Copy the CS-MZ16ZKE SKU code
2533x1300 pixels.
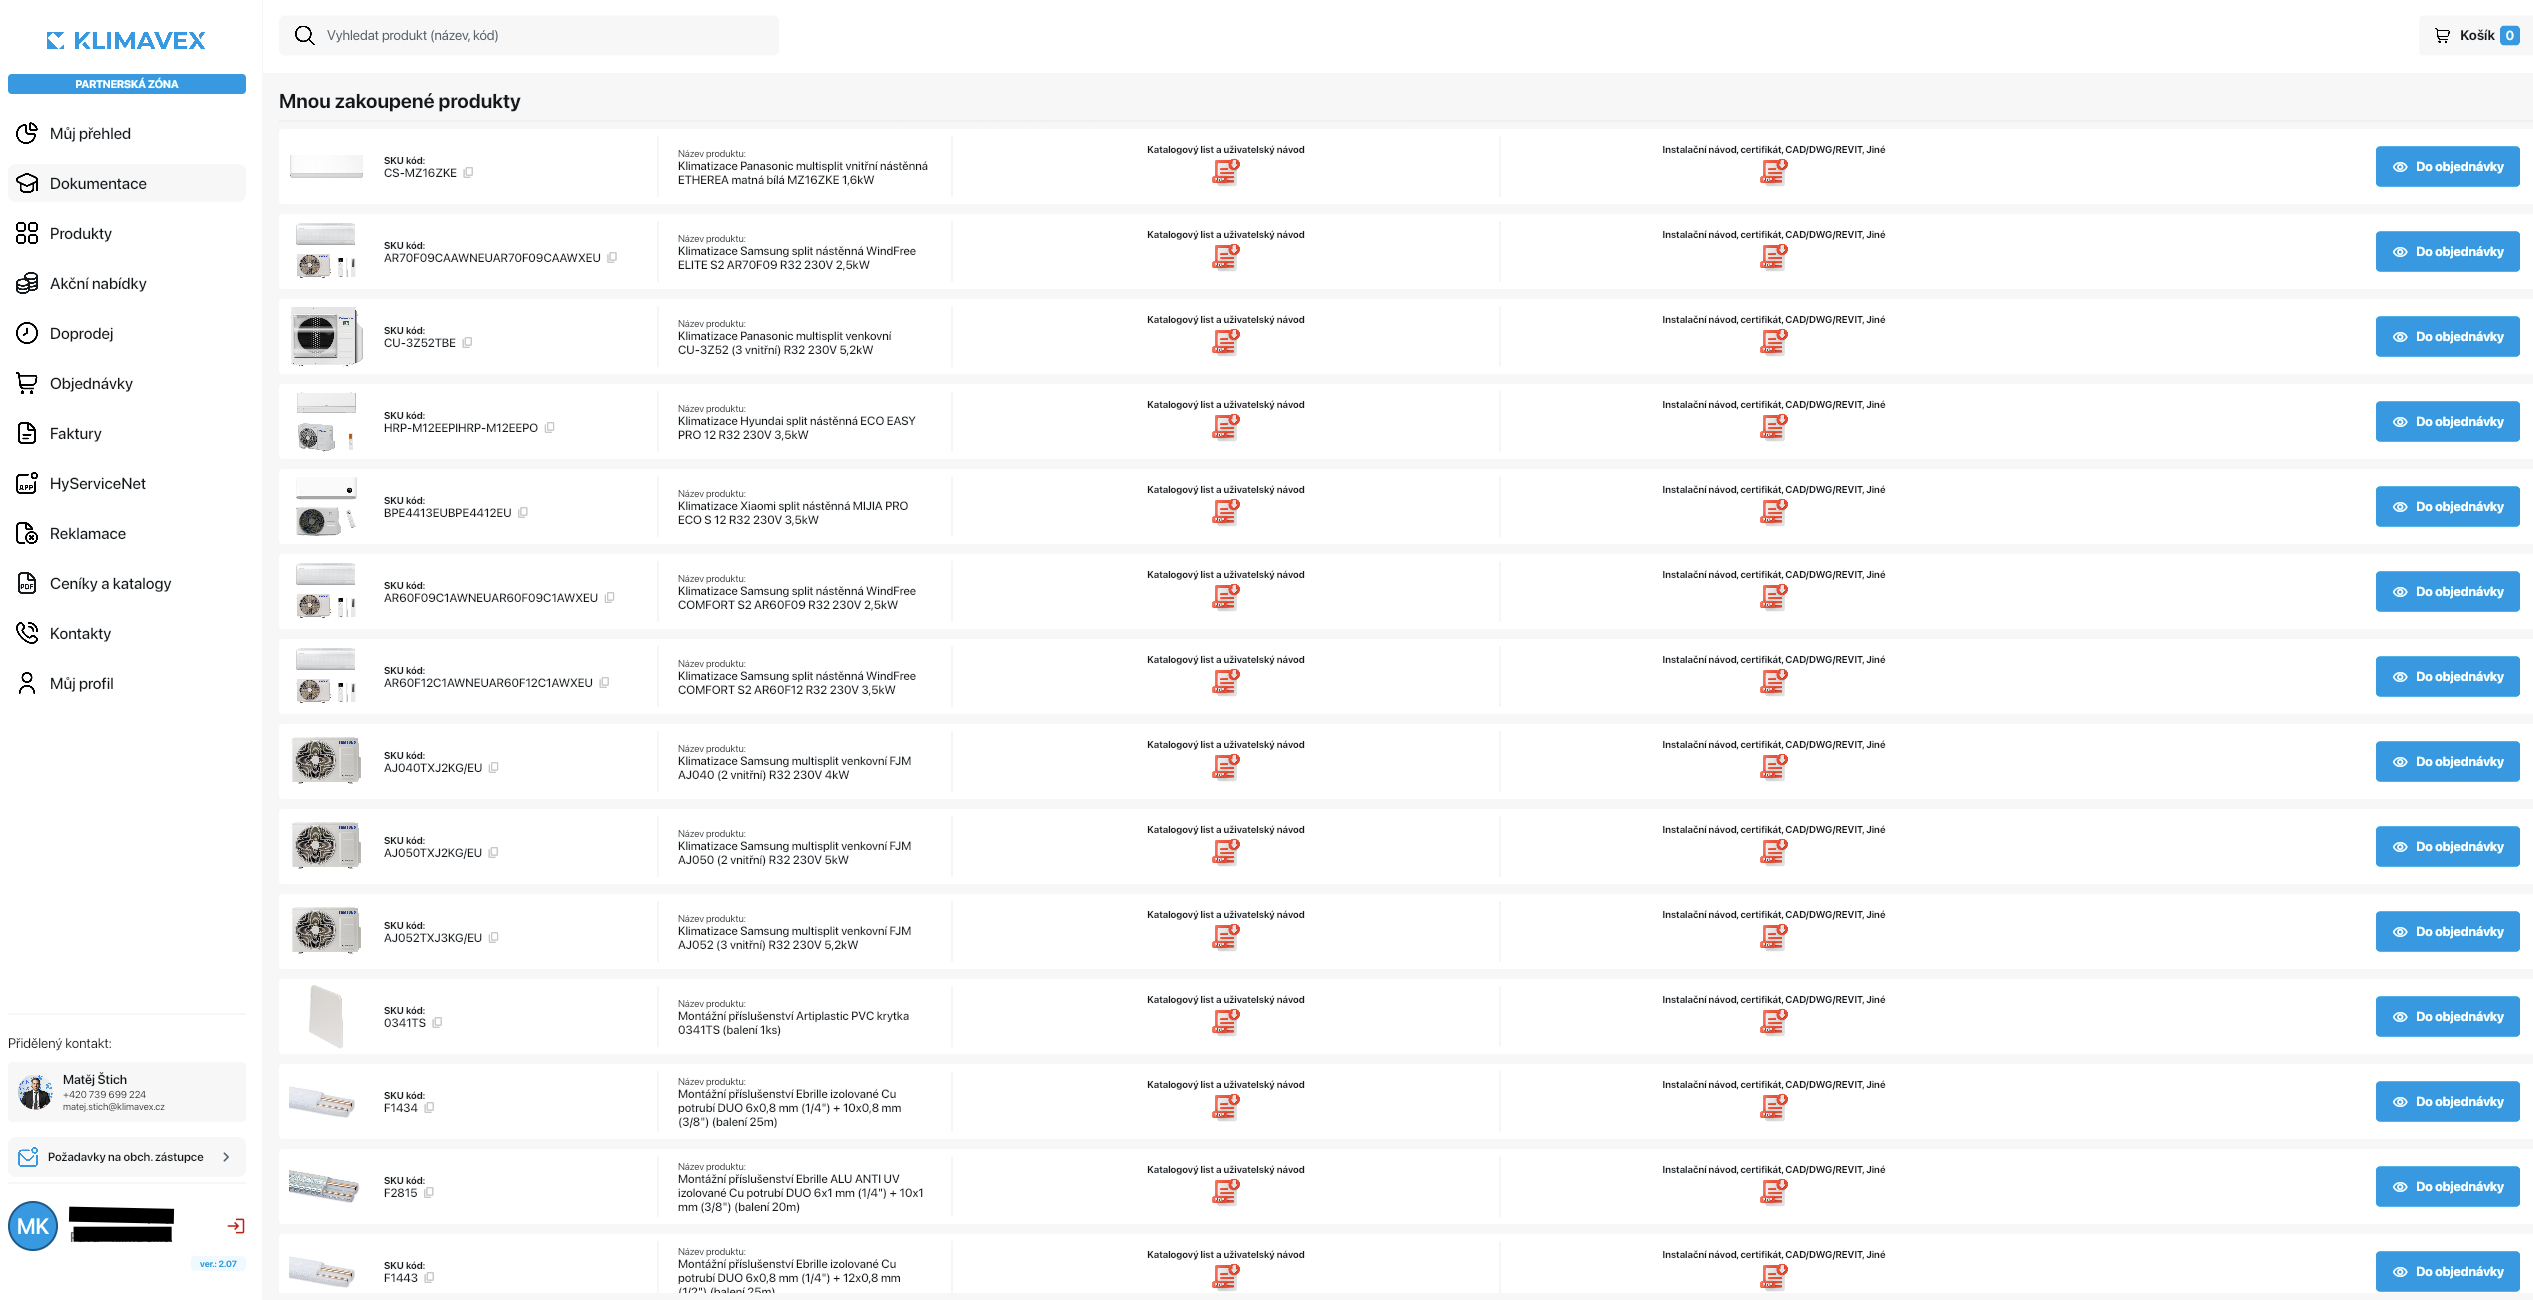pyautogui.click(x=468, y=173)
